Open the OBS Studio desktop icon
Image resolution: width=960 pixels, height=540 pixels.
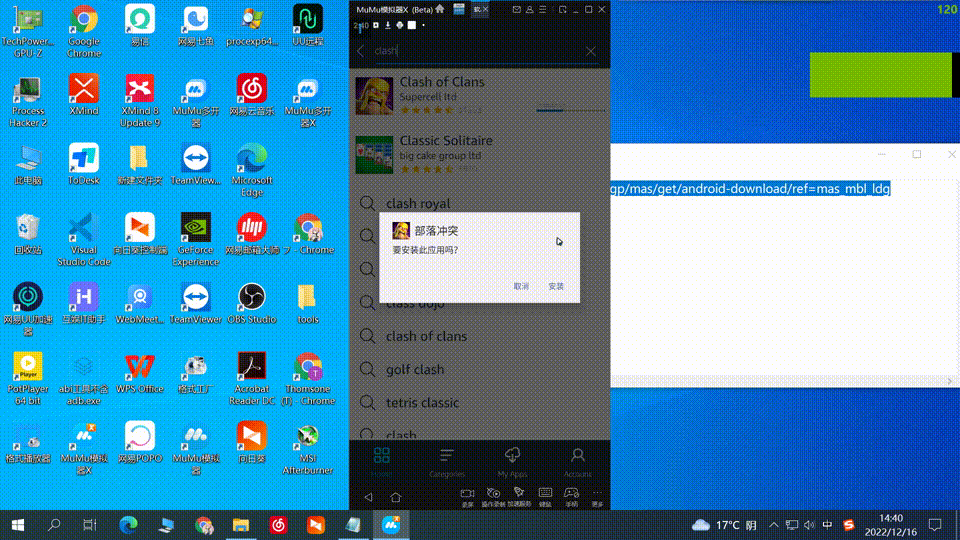[x=252, y=303]
